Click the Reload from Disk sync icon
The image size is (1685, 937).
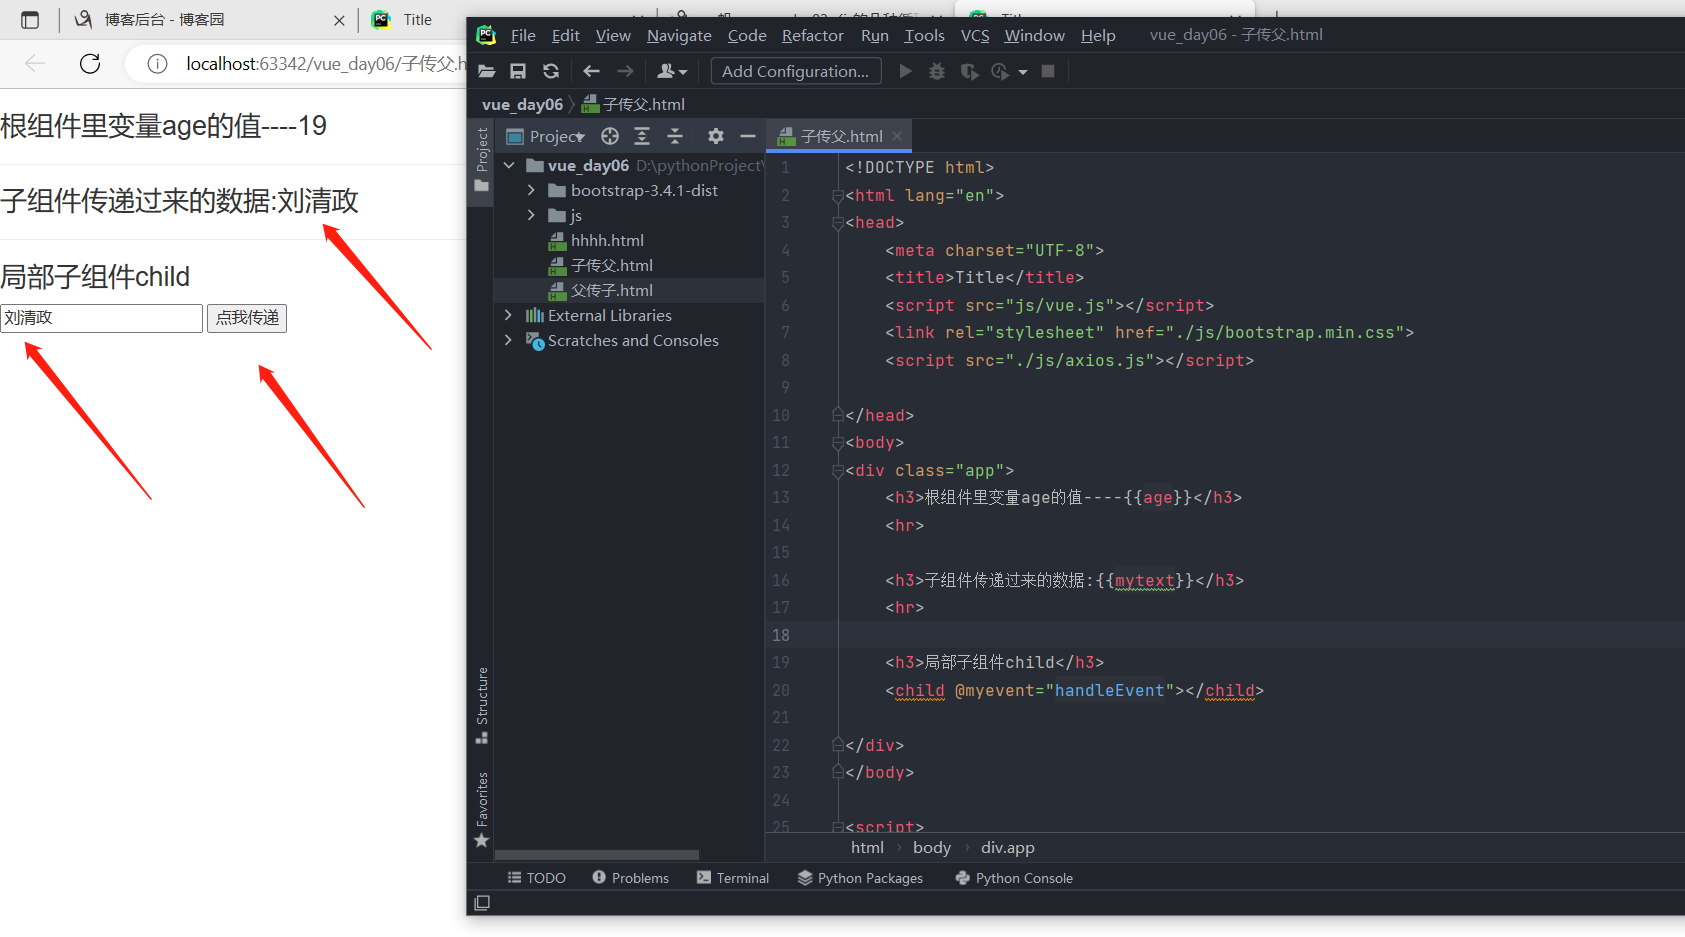(x=551, y=71)
